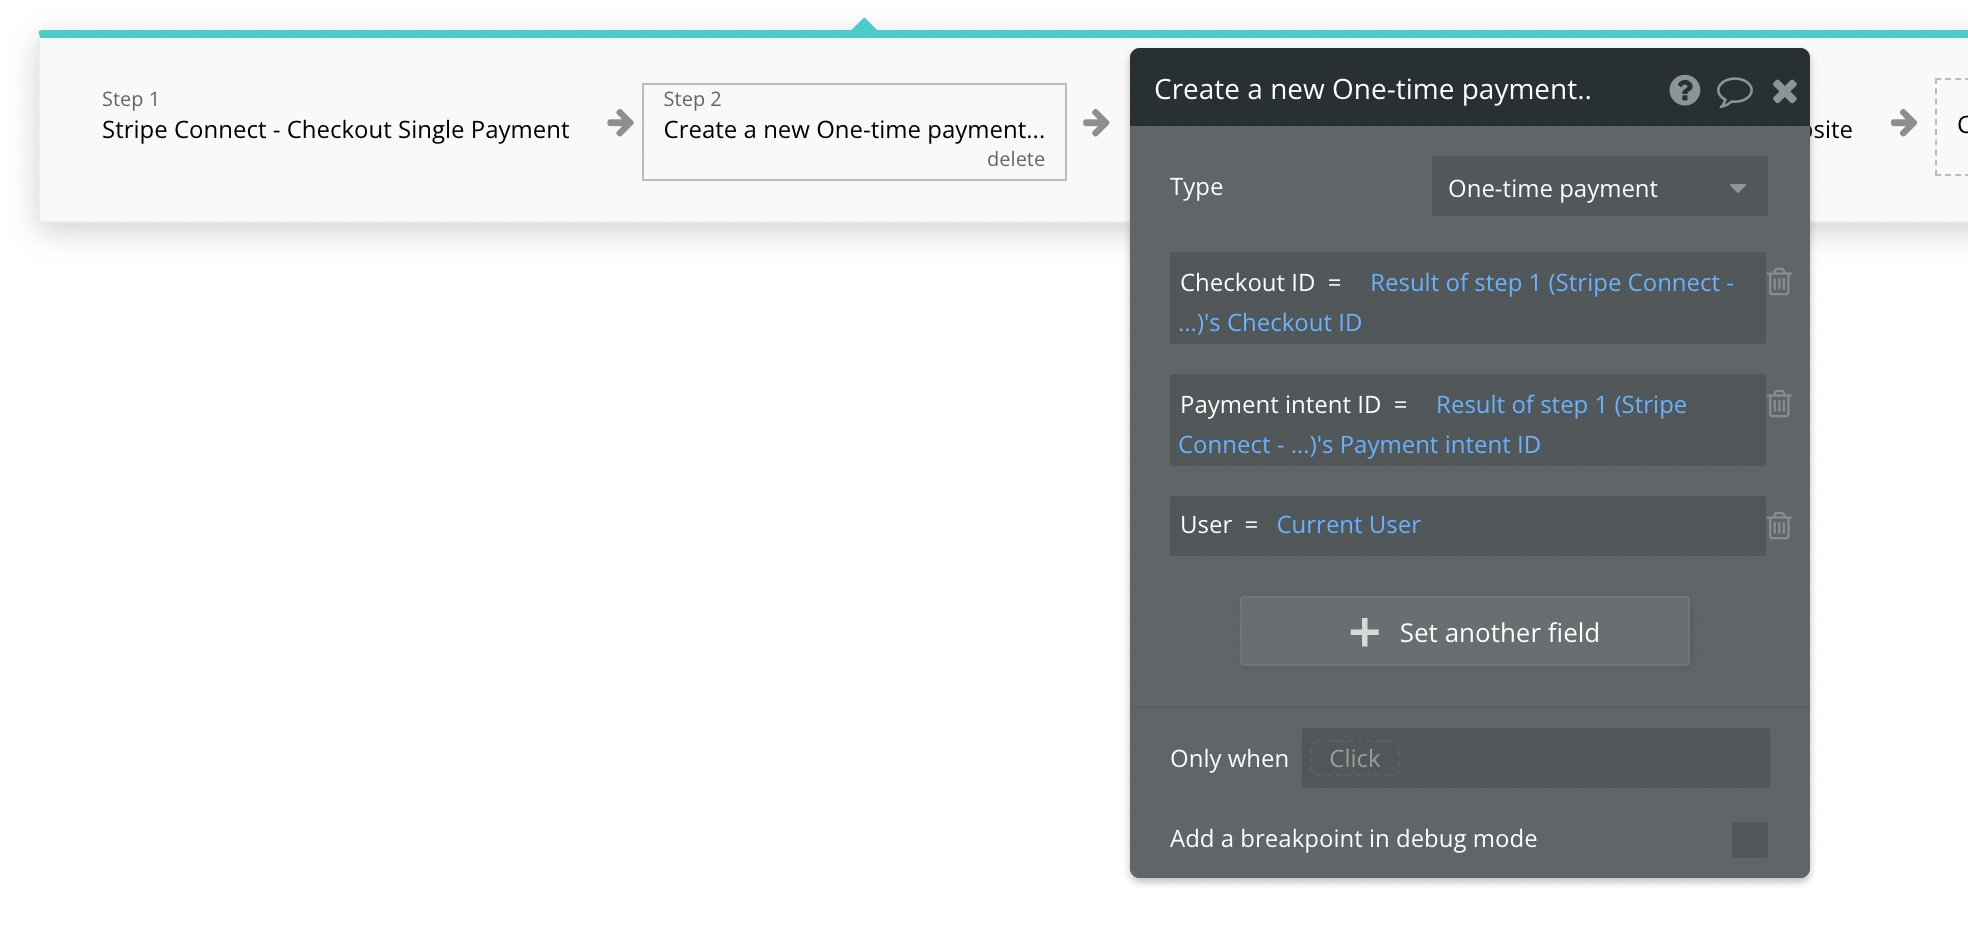1968x948 pixels.
Task: Edit Payment intent ID's dynamic expression
Action: point(1560,405)
